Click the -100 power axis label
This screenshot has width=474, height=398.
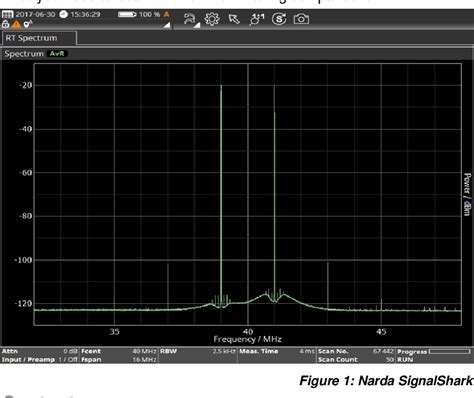click(x=23, y=260)
